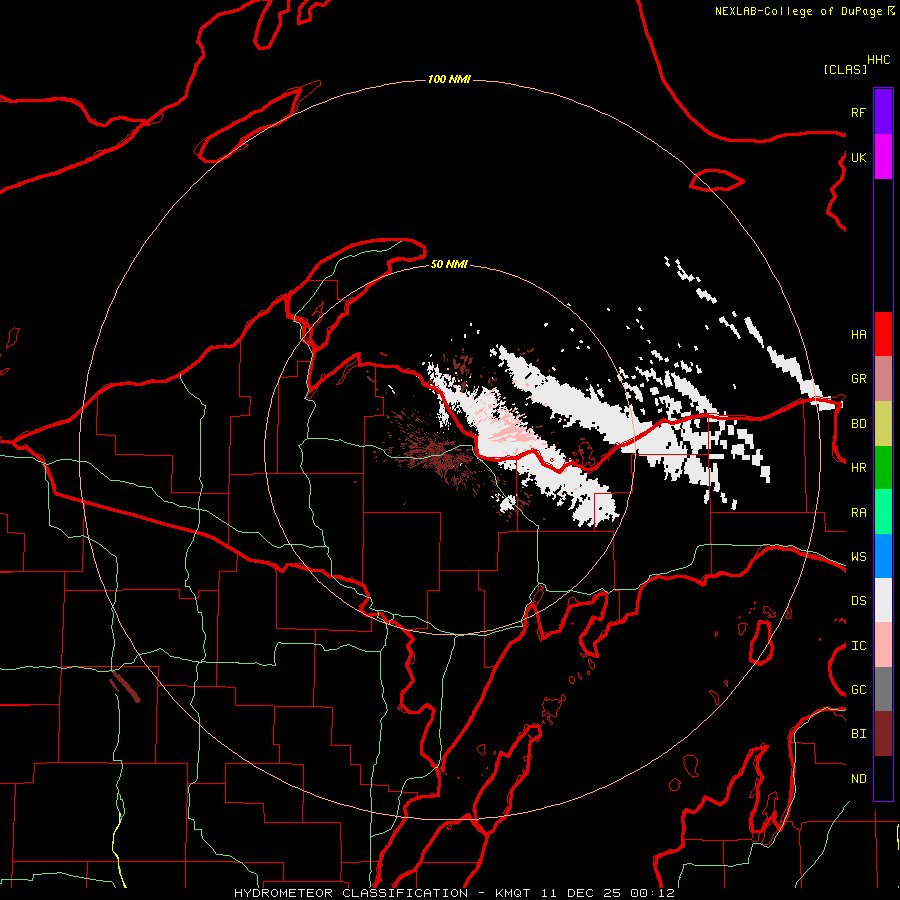
Task: Click the IC pink legend swatch
Action: point(883,645)
